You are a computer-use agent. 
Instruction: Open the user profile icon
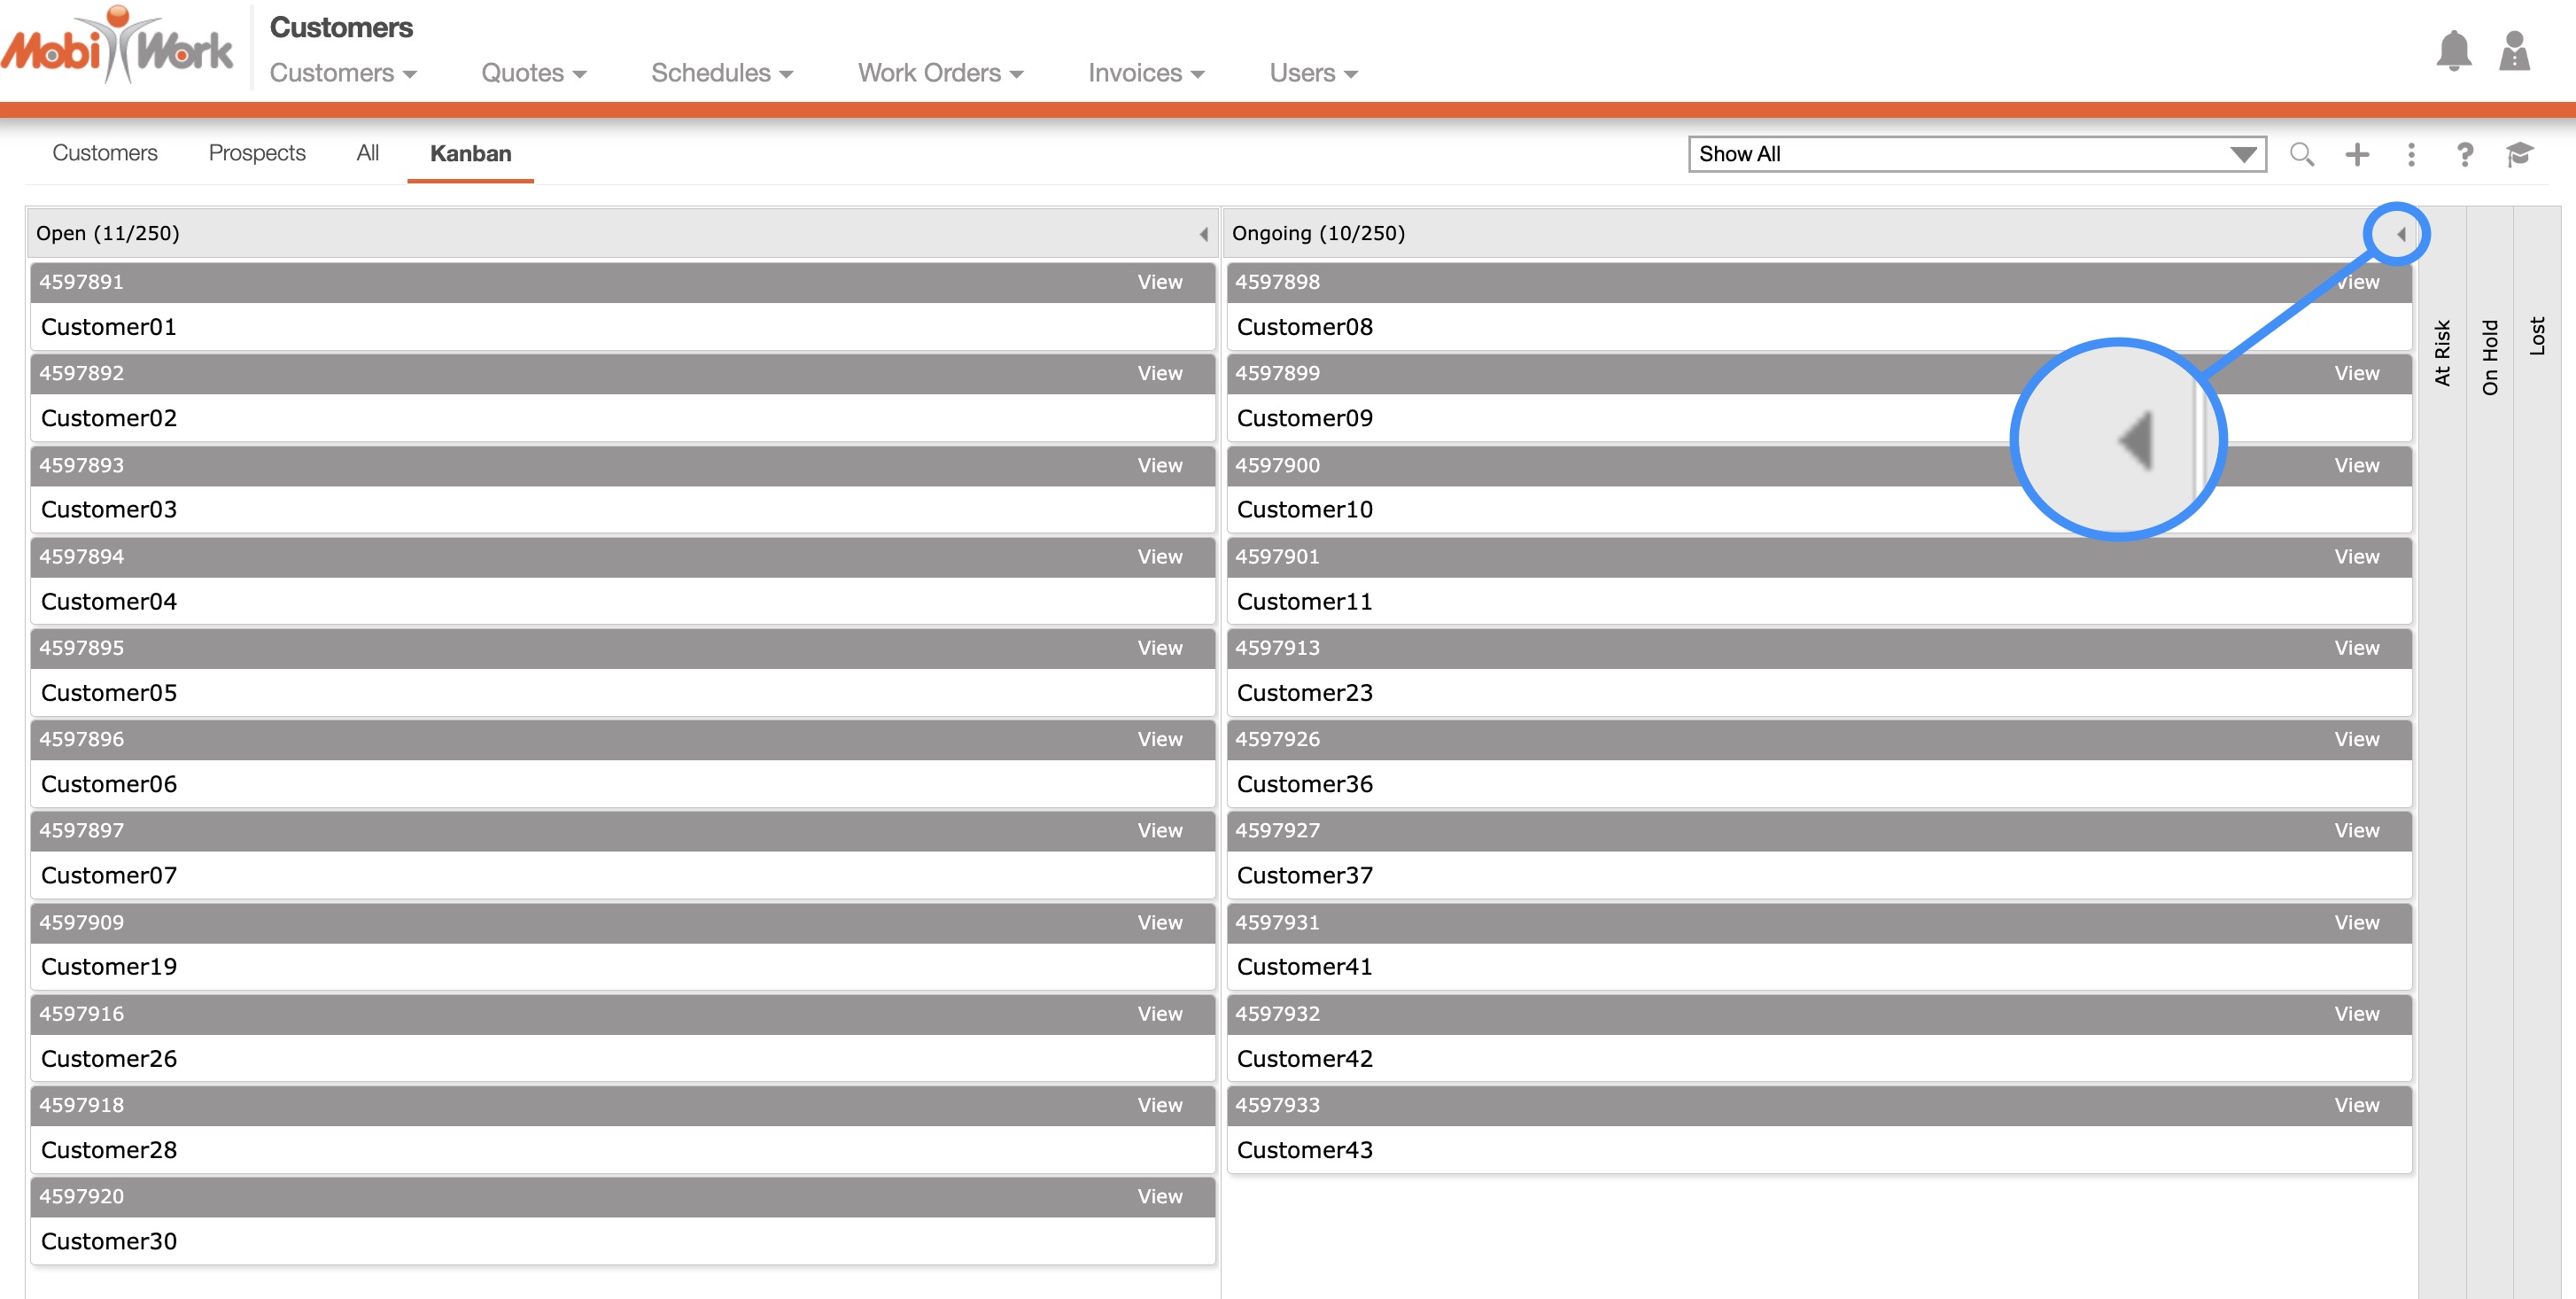tap(2513, 51)
